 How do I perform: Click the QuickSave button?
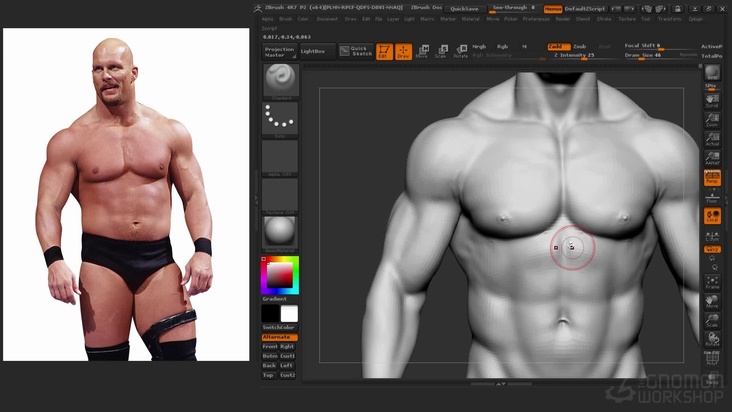pyautogui.click(x=463, y=8)
